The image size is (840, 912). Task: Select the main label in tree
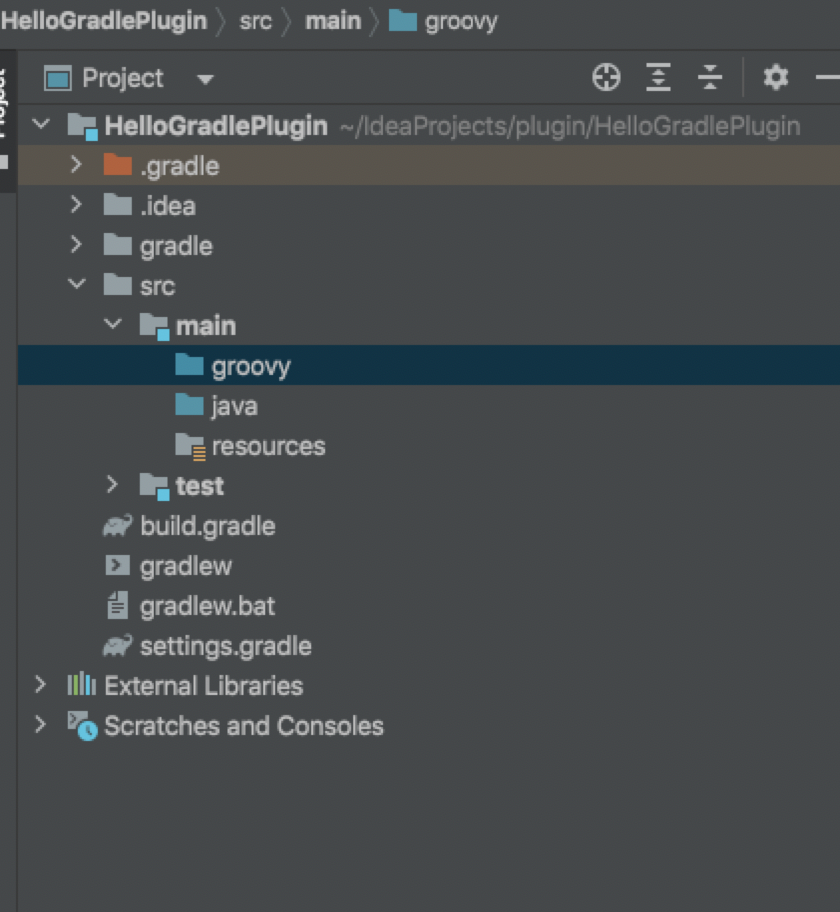[x=206, y=326]
